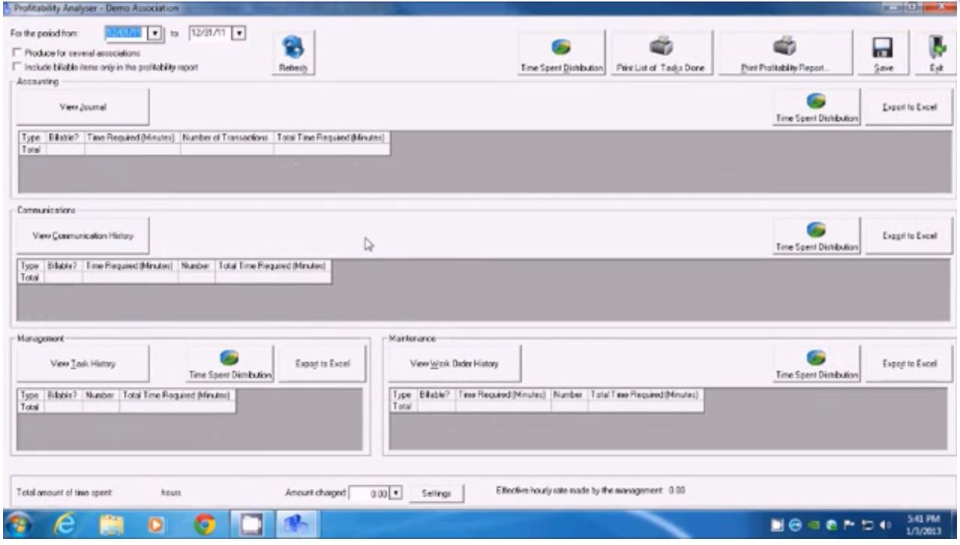Open the Settings button
Screen dimensions: 960x545
click(436, 493)
